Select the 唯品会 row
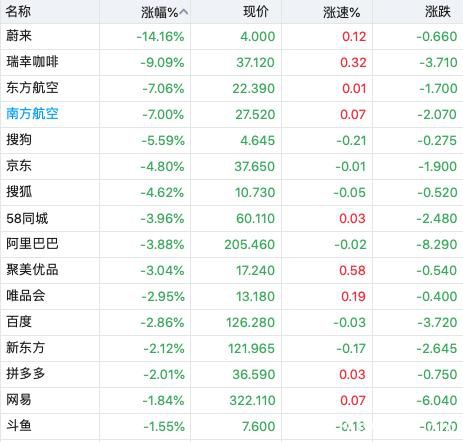Viewport: 463px width, 442px height. pos(231,296)
